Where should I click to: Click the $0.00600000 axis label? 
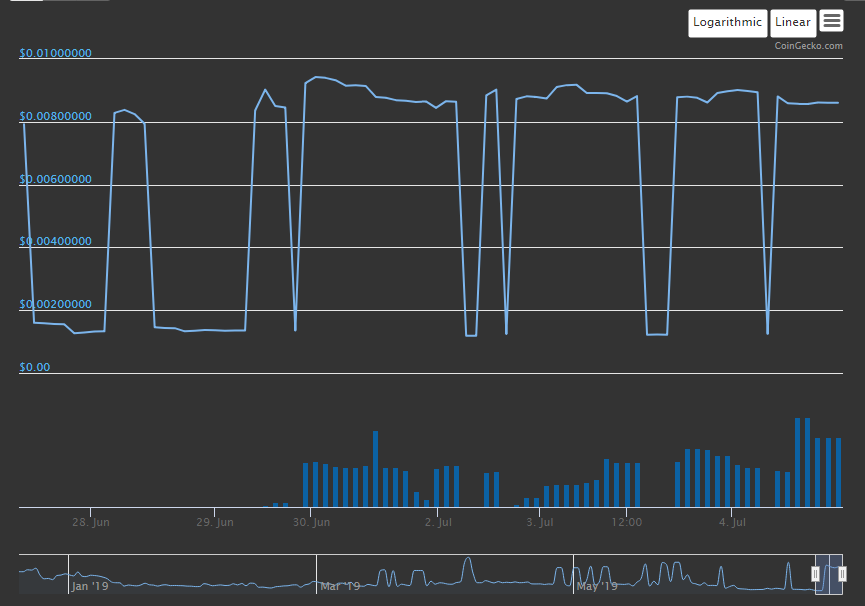click(x=55, y=179)
